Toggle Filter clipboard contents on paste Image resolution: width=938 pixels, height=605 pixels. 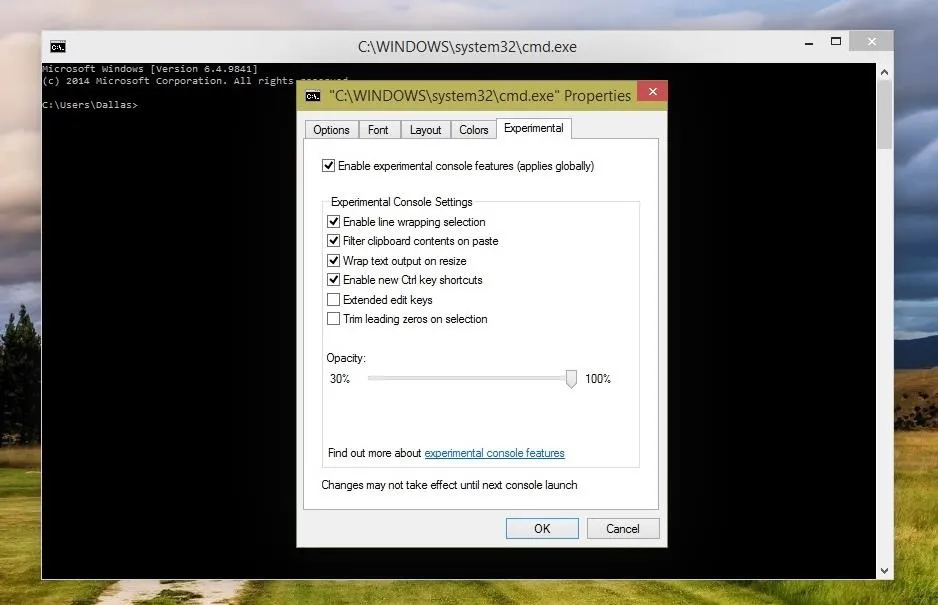tap(333, 241)
